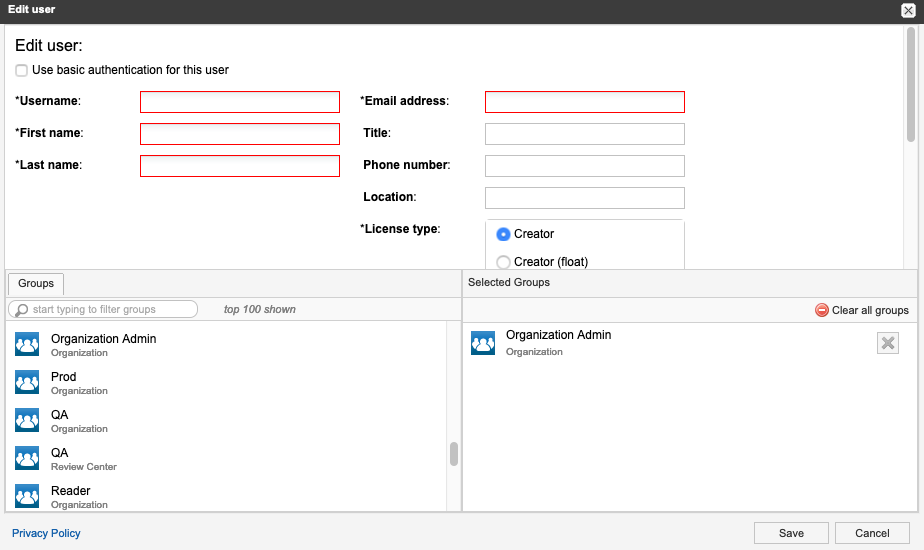Click the main form vertical scrollbar

911,85
